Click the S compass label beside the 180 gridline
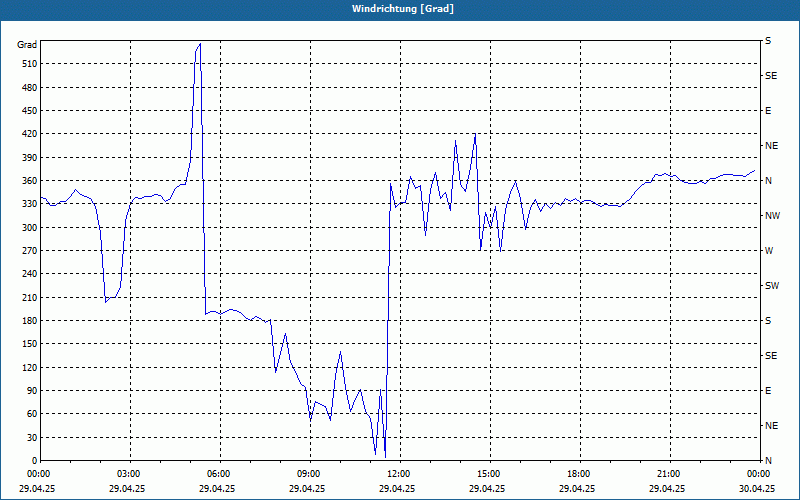 [768, 321]
